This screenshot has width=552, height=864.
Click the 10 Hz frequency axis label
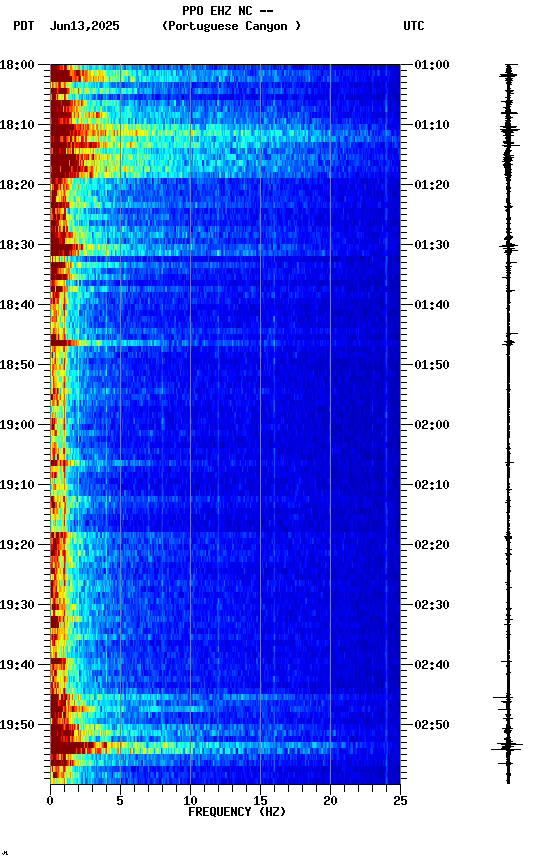pos(190,801)
